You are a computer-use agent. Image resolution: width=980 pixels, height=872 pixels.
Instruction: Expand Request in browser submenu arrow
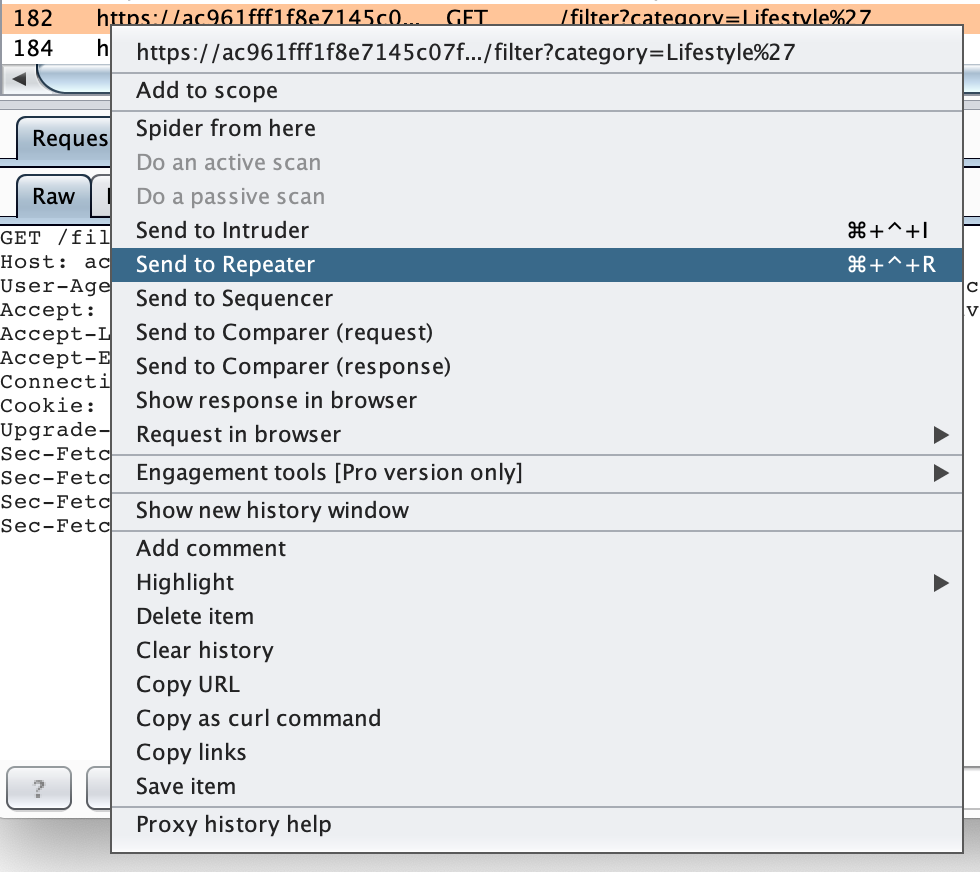[941, 434]
